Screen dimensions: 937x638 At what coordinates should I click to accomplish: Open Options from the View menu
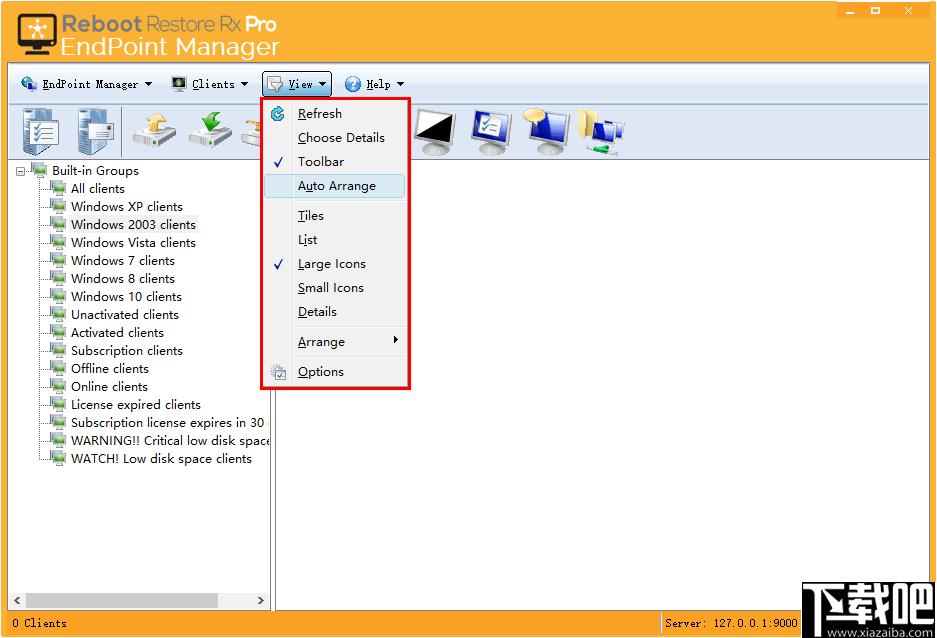[335, 372]
